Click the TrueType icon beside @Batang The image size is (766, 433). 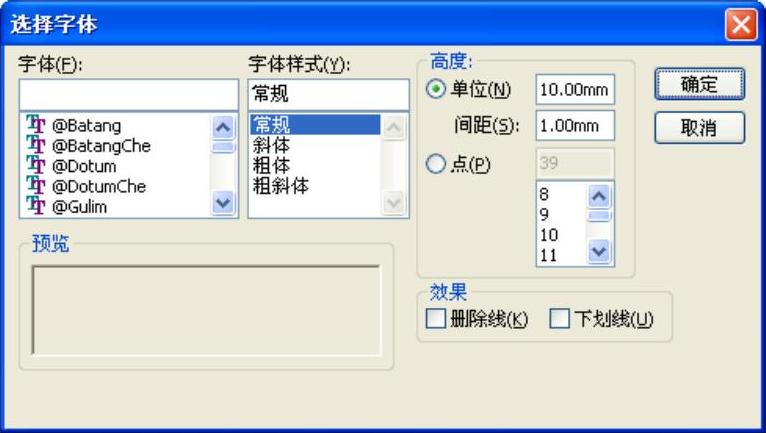pos(35,125)
